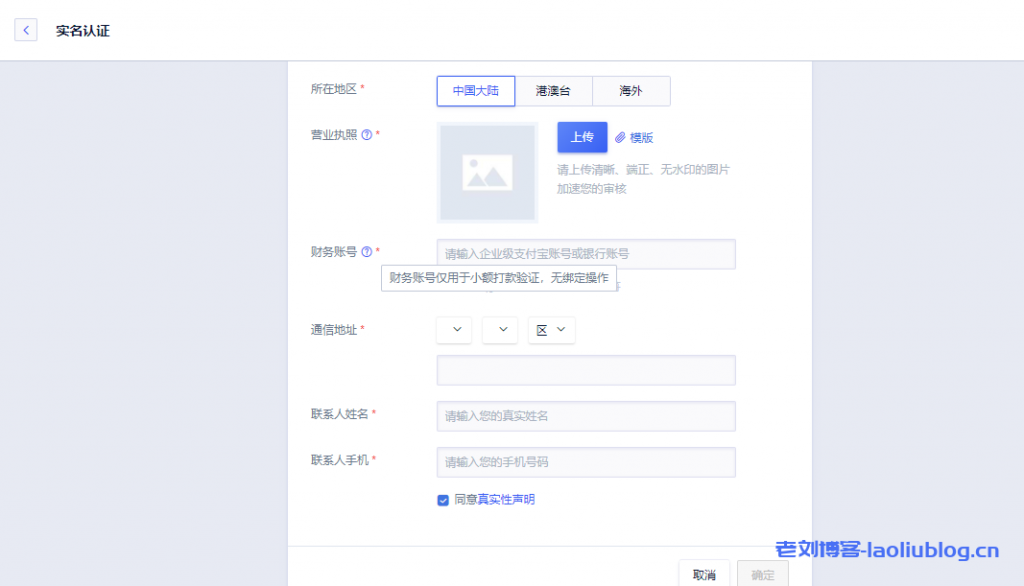Image resolution: width=1024 pixels, height=586 pixels.
Task: Click the 联系人手机 phone number field
Action: point(586,462)
